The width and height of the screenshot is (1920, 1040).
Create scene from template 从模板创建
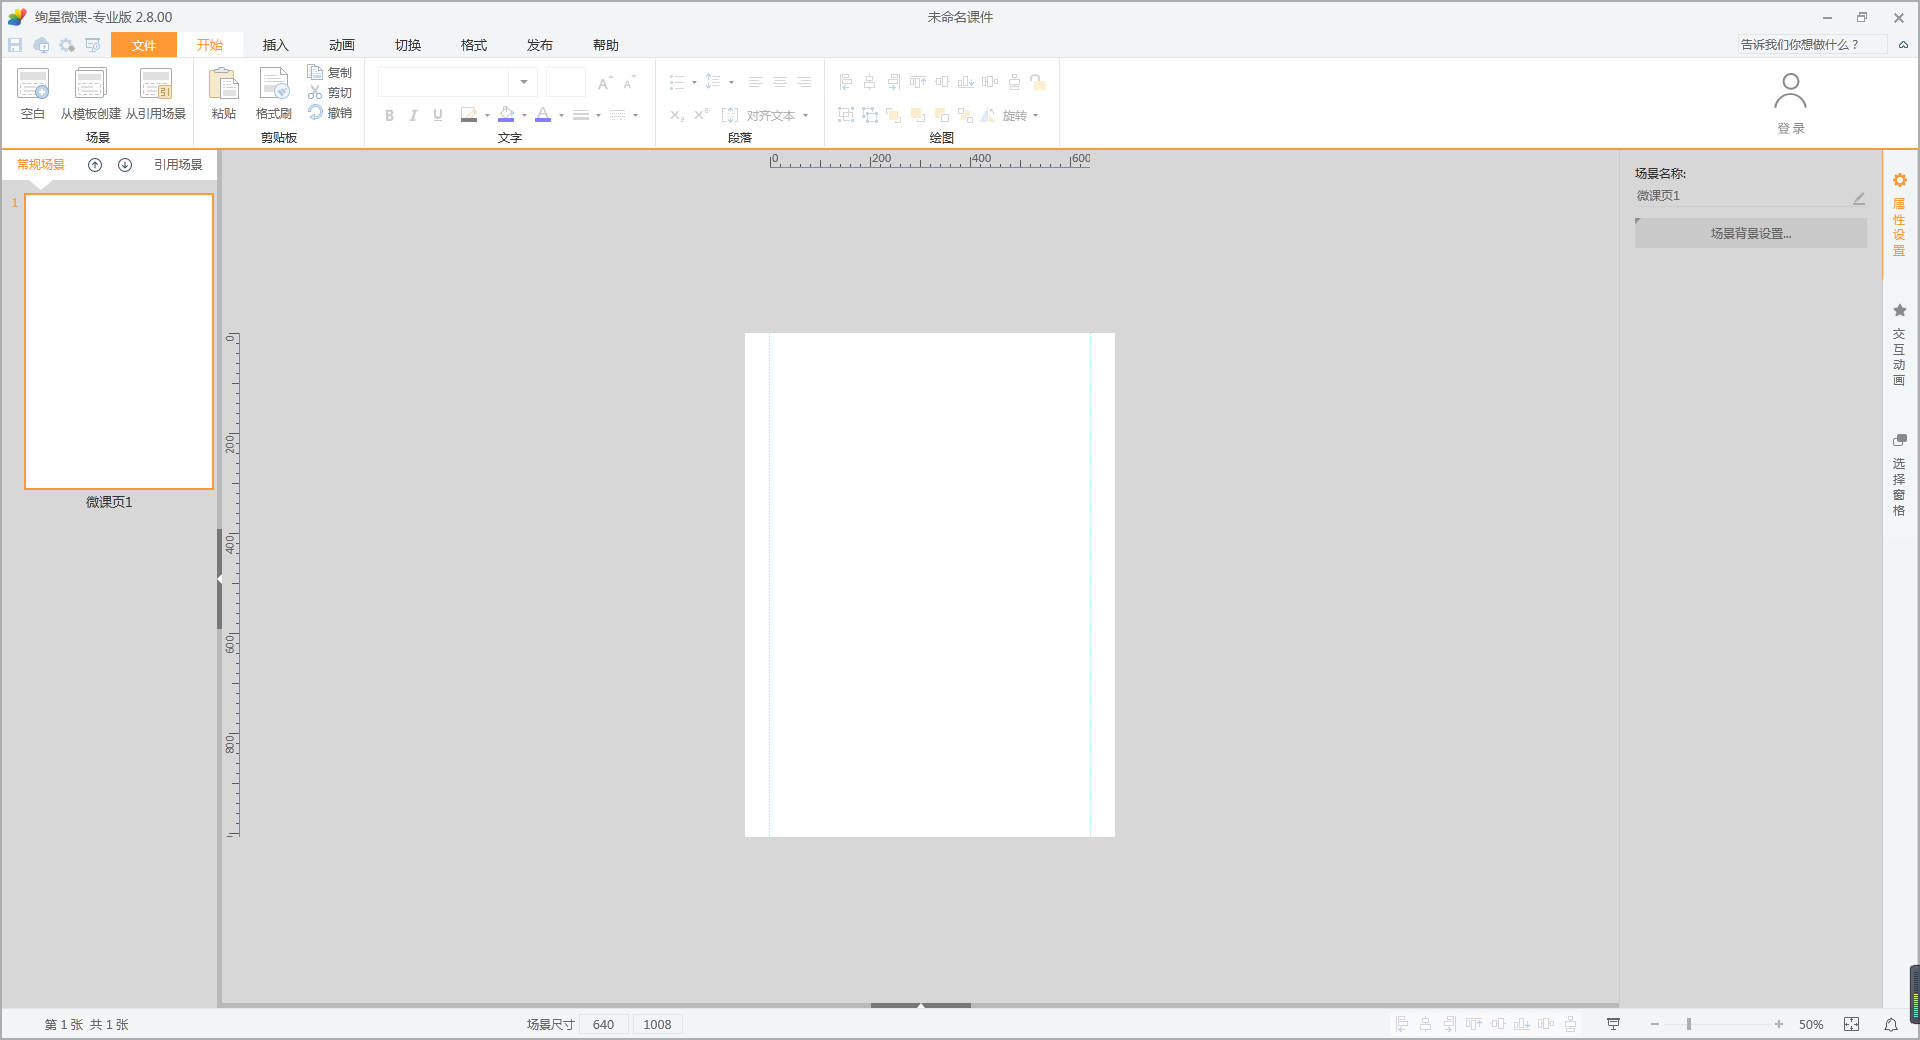[x=90, y=94]
